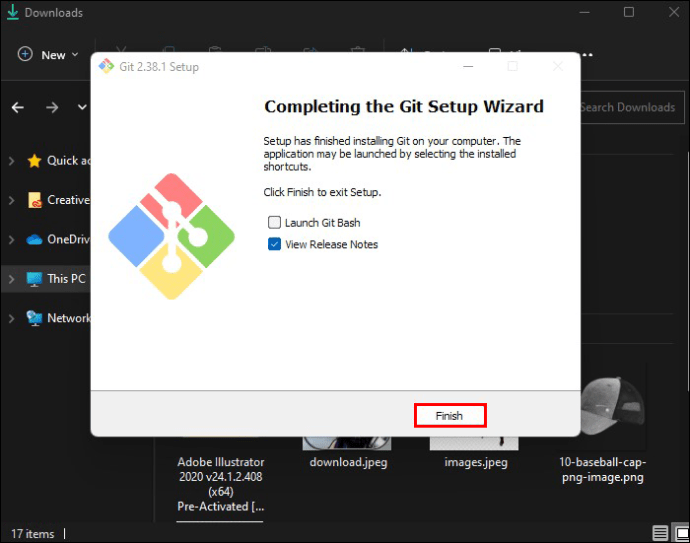Viewport: 690px width, 543px height.
Task: Click the Downloads title bar icon
Action: point(13,12)
